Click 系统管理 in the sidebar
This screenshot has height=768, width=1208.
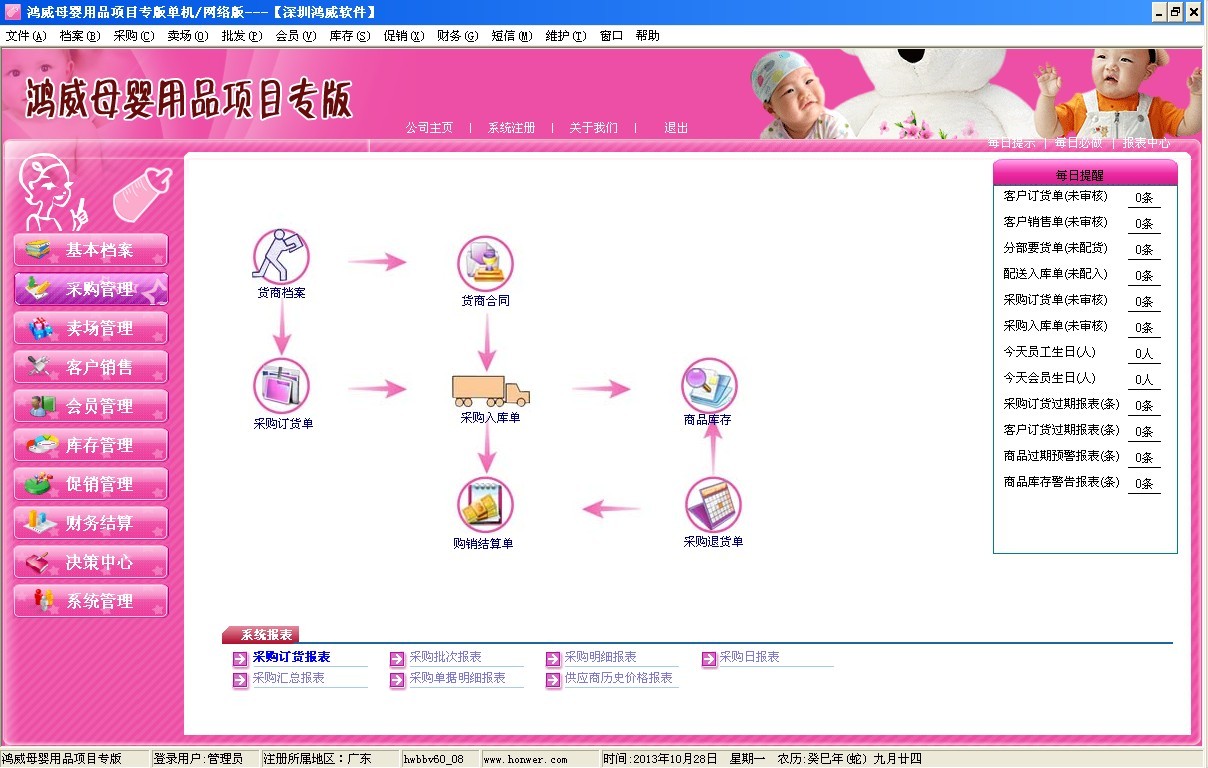(x=91, y=601)
